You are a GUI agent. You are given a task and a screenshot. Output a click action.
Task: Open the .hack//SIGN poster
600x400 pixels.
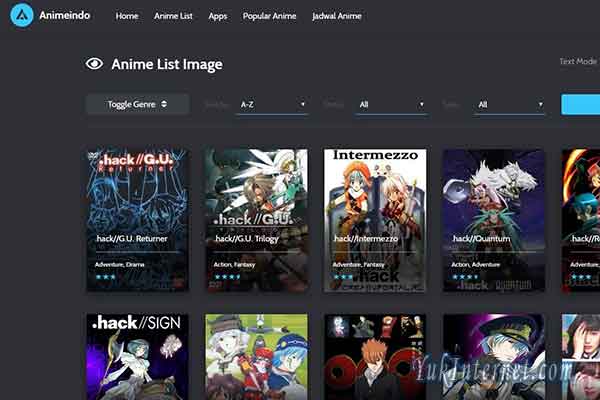(137, 357)
